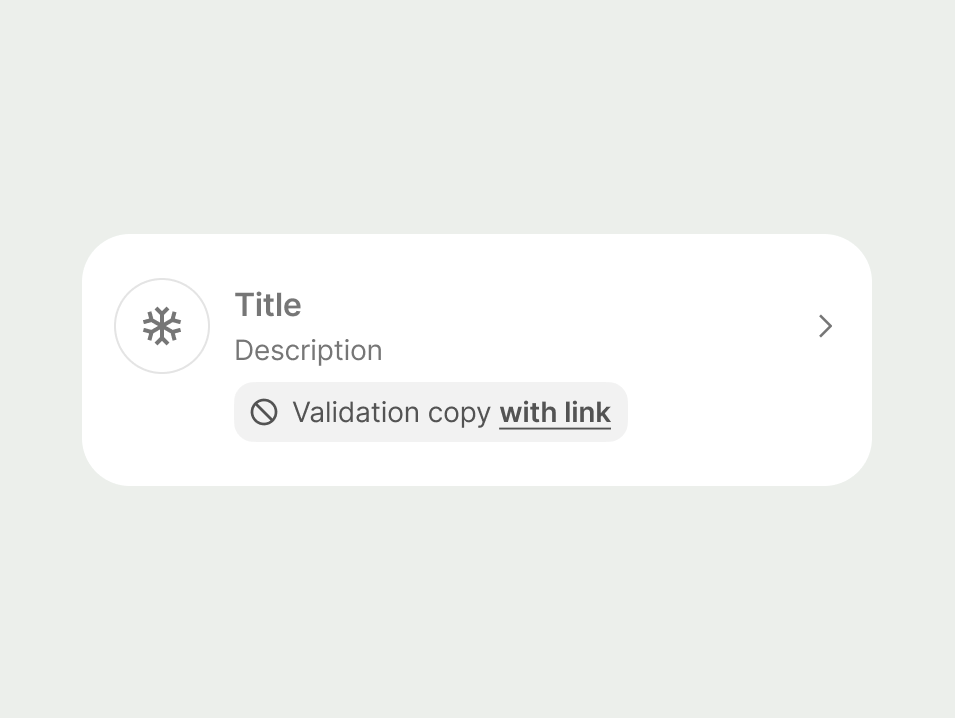Select the Title heading text
The width and height of the screenshot is (955, 718).
pos(267,305)
